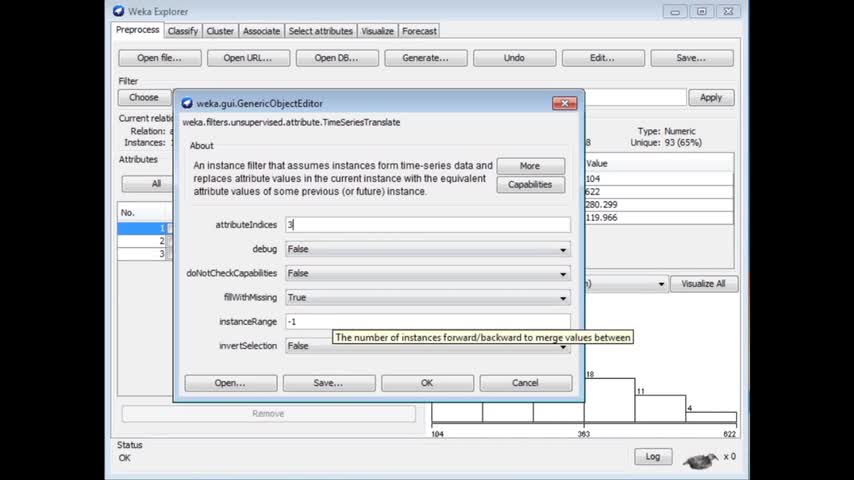
Task: Click the Visualize All button
Action: (x=704, y=284)
